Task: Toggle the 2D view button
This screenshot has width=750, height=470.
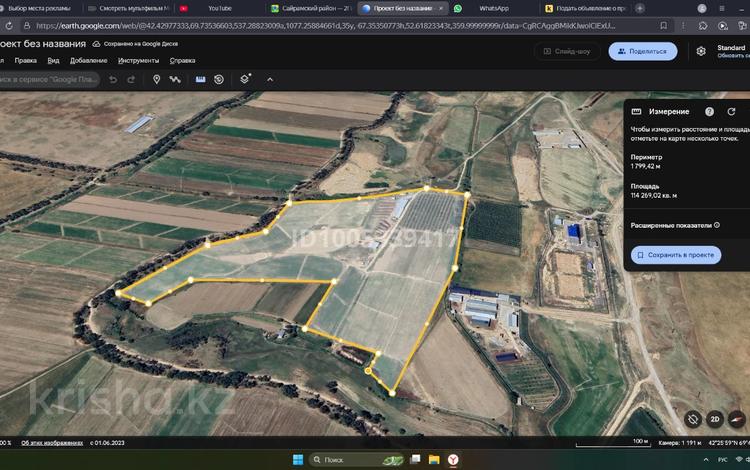Action: coord(715,419)
